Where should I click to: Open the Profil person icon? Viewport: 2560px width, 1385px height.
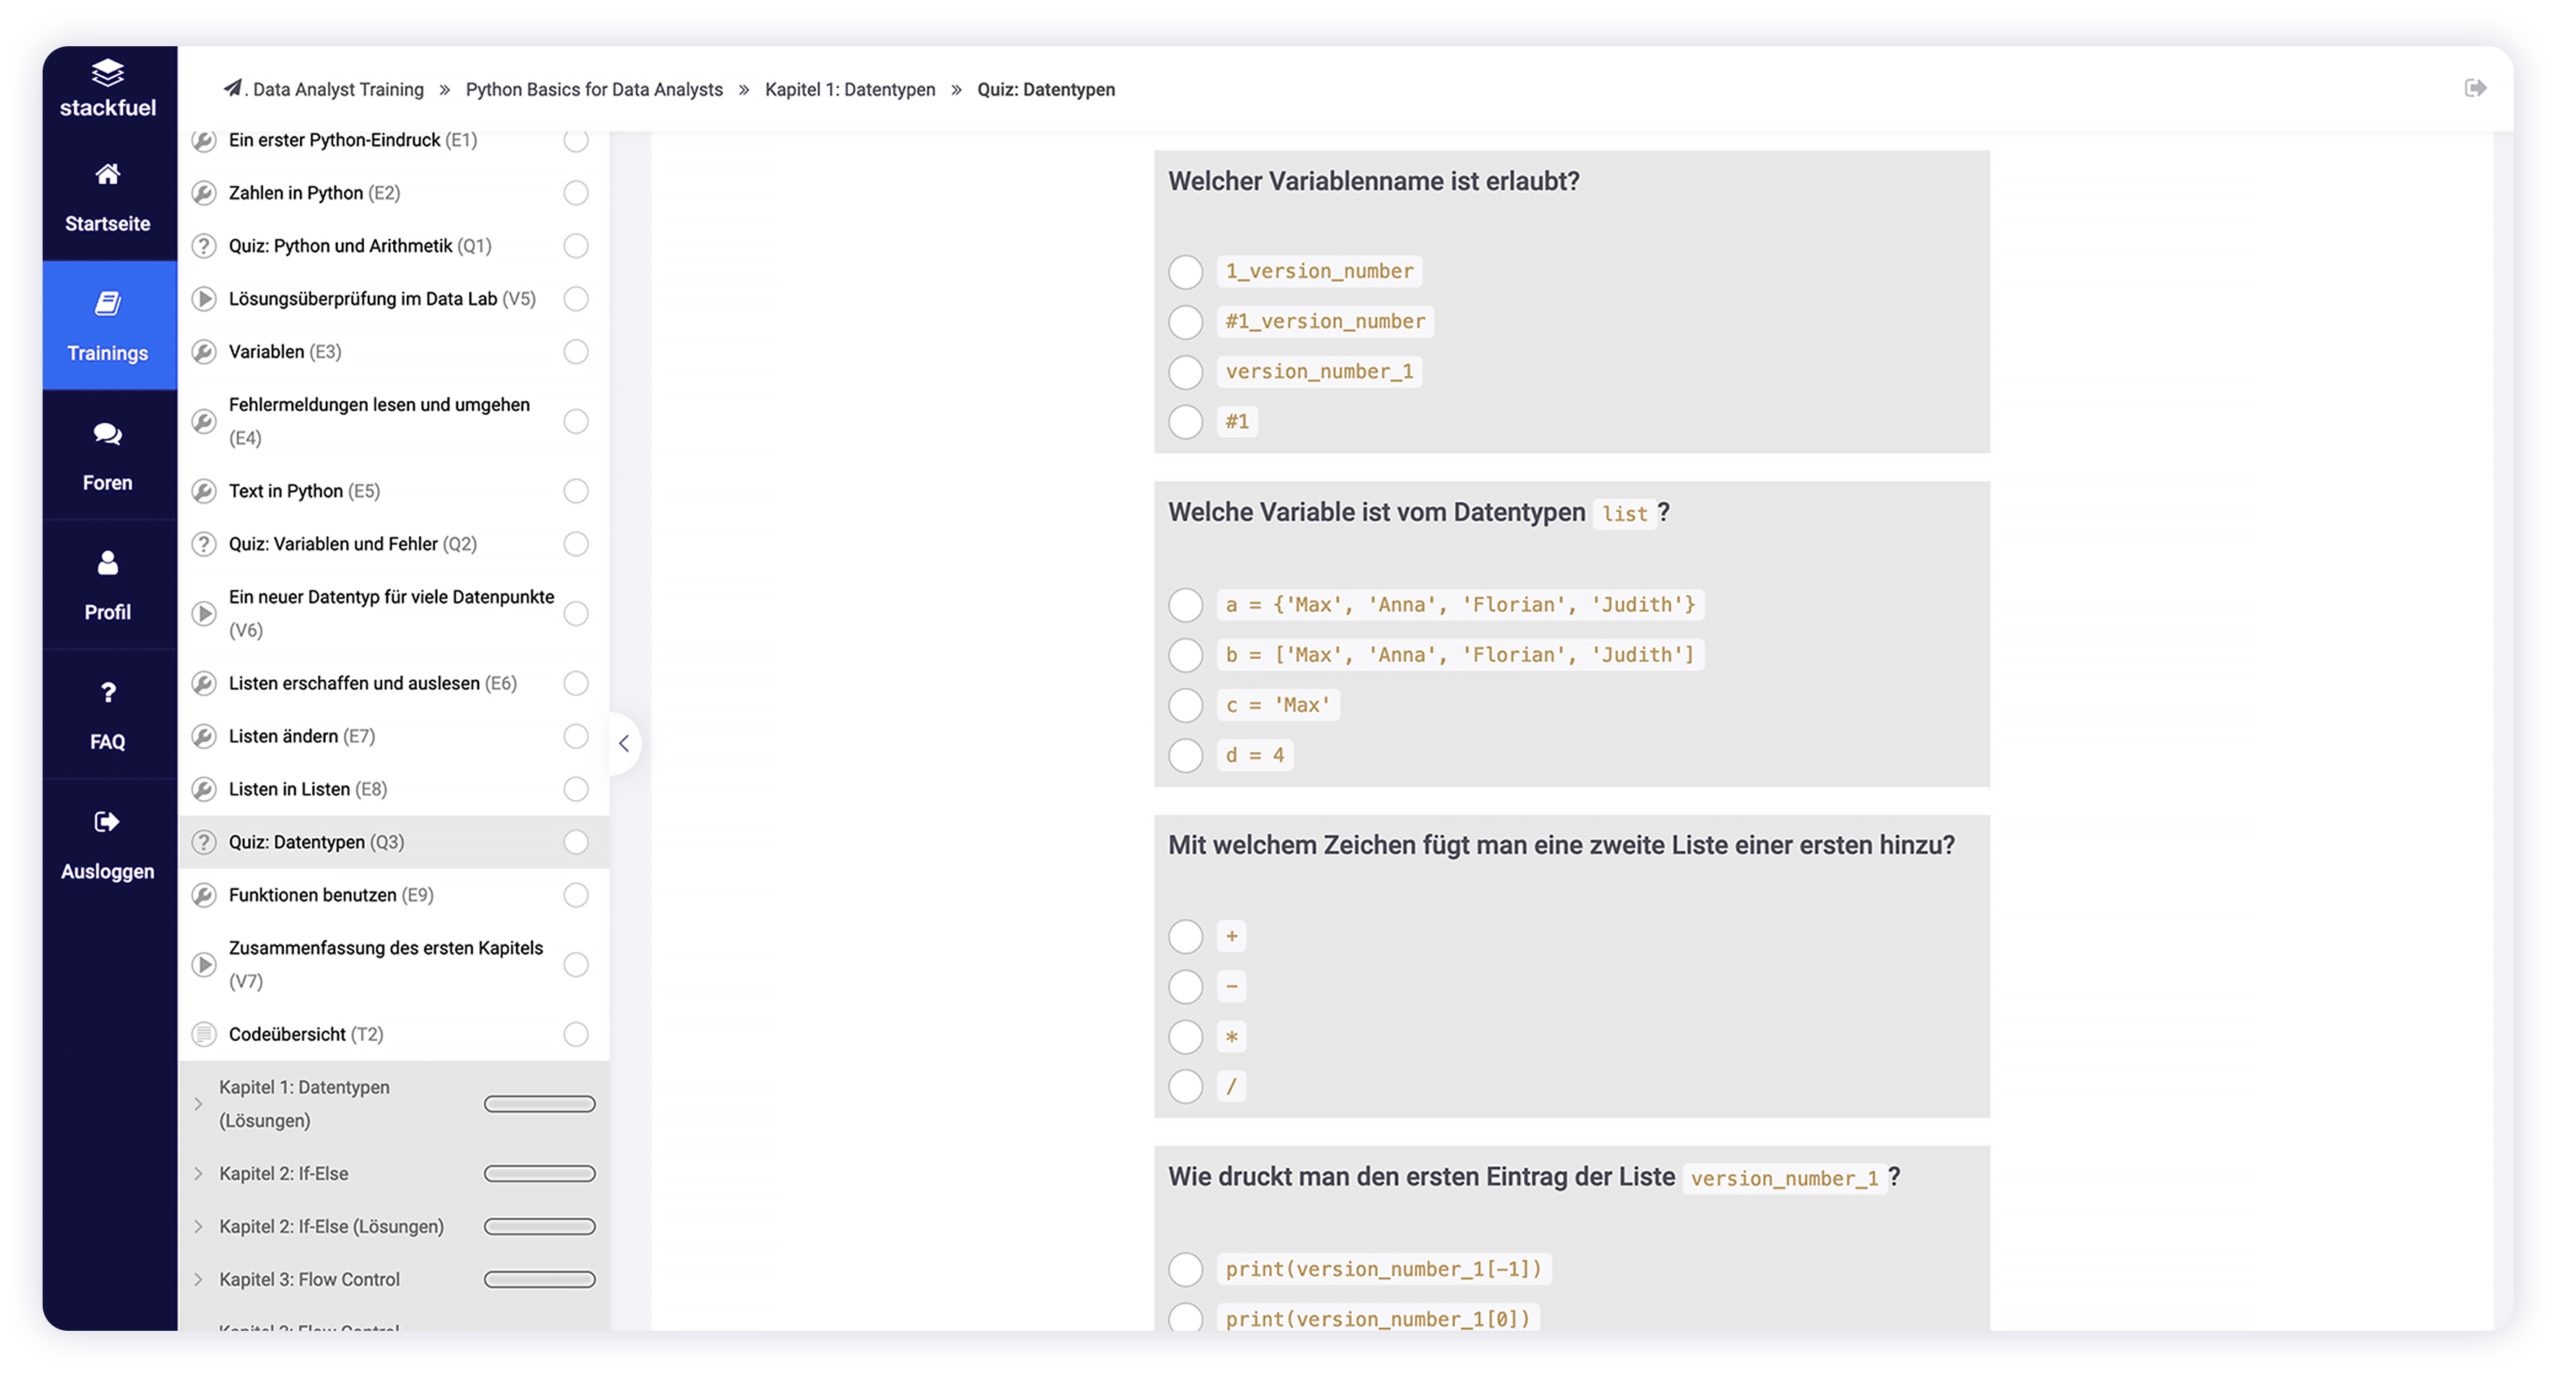pyautogui.click(x=107, y=563)
